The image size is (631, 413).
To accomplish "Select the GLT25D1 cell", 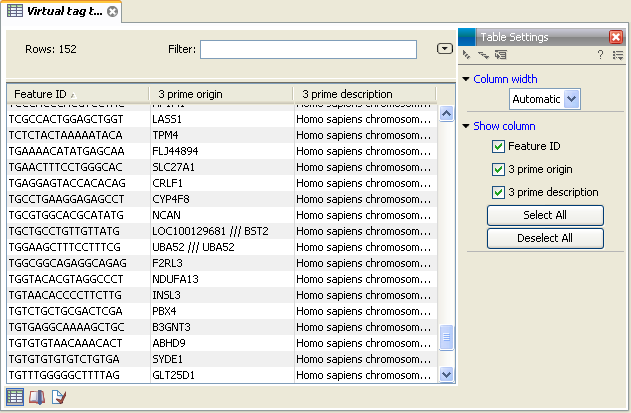I will click(x=222, y=375).
